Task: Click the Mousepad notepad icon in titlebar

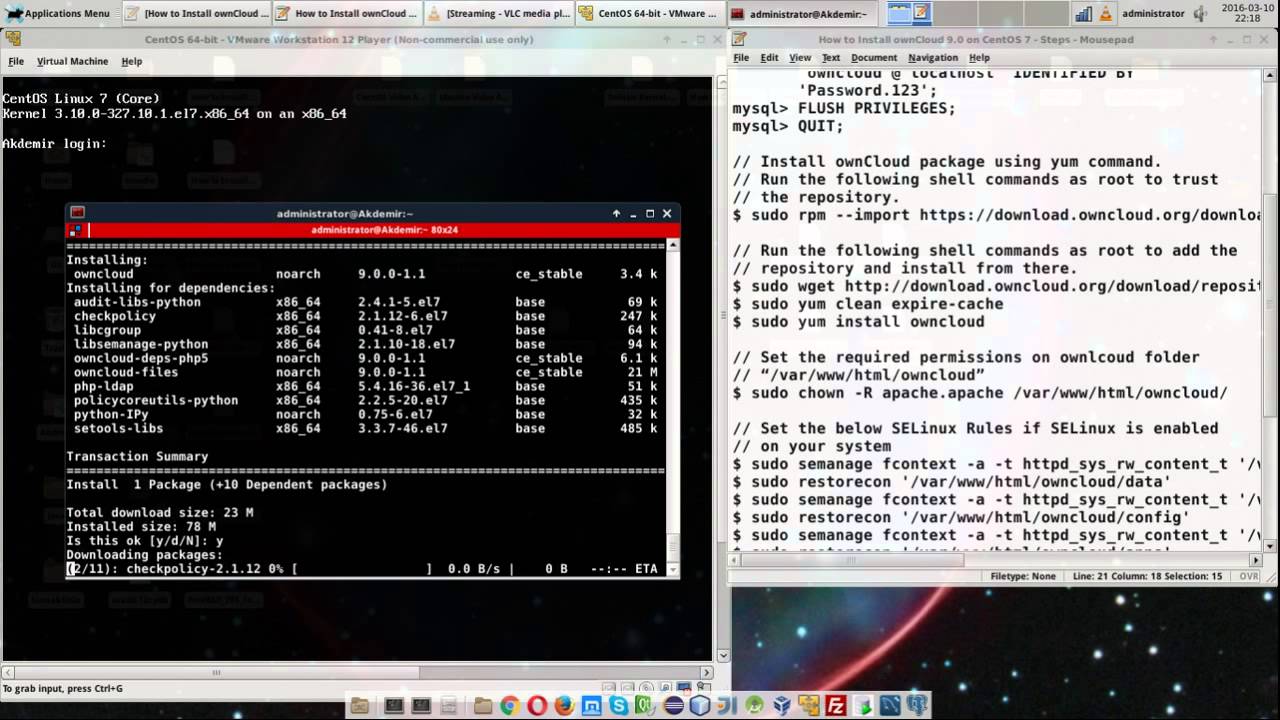Action: pyautogui.click(x=739, y=39)
